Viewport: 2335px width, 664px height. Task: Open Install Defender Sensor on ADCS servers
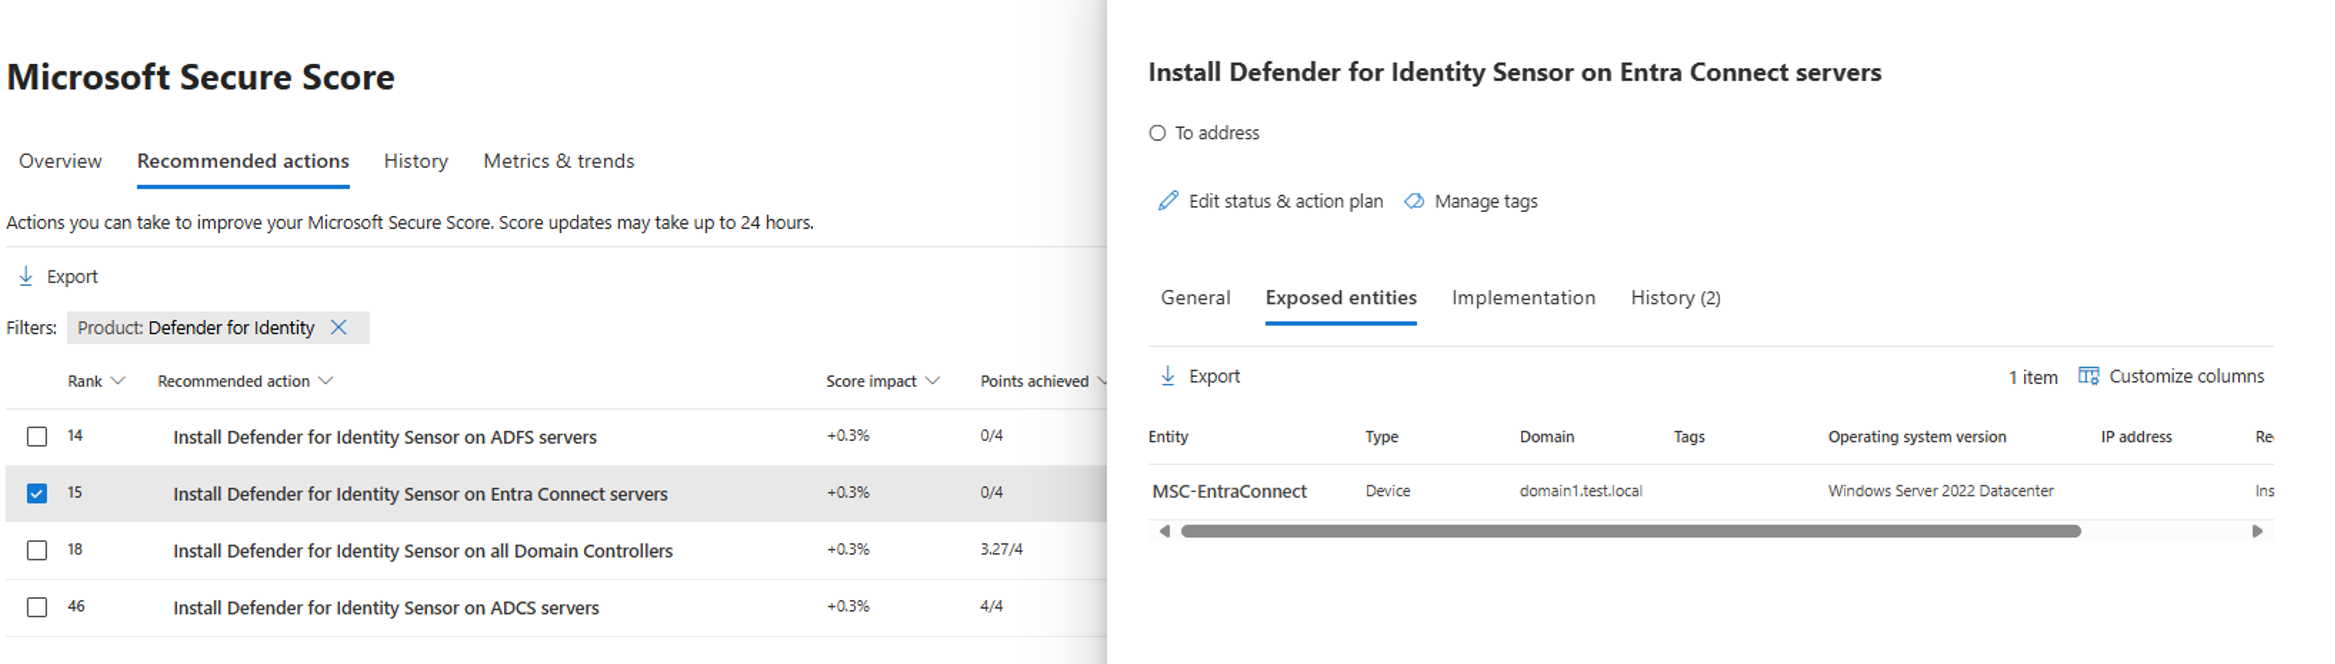[x=386, y=608]
